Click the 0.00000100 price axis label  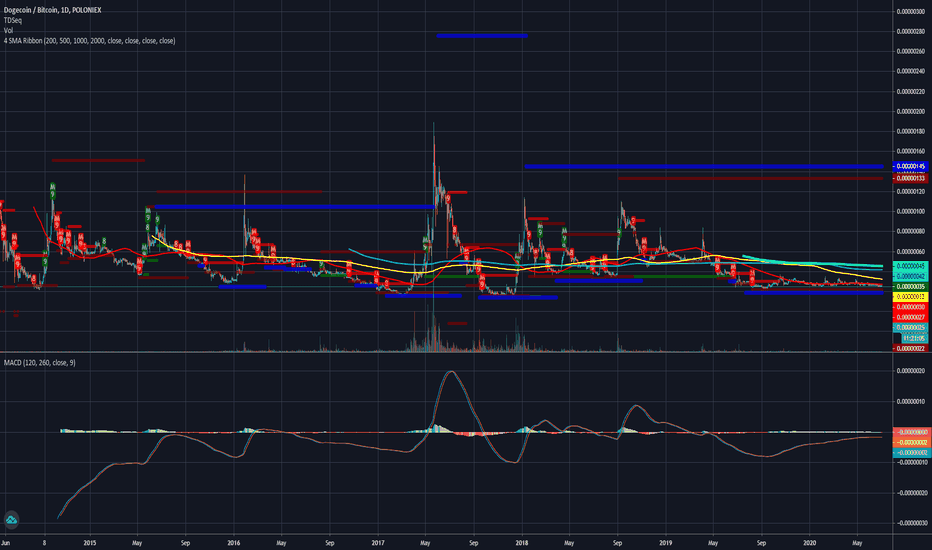(x=910, y=211)
